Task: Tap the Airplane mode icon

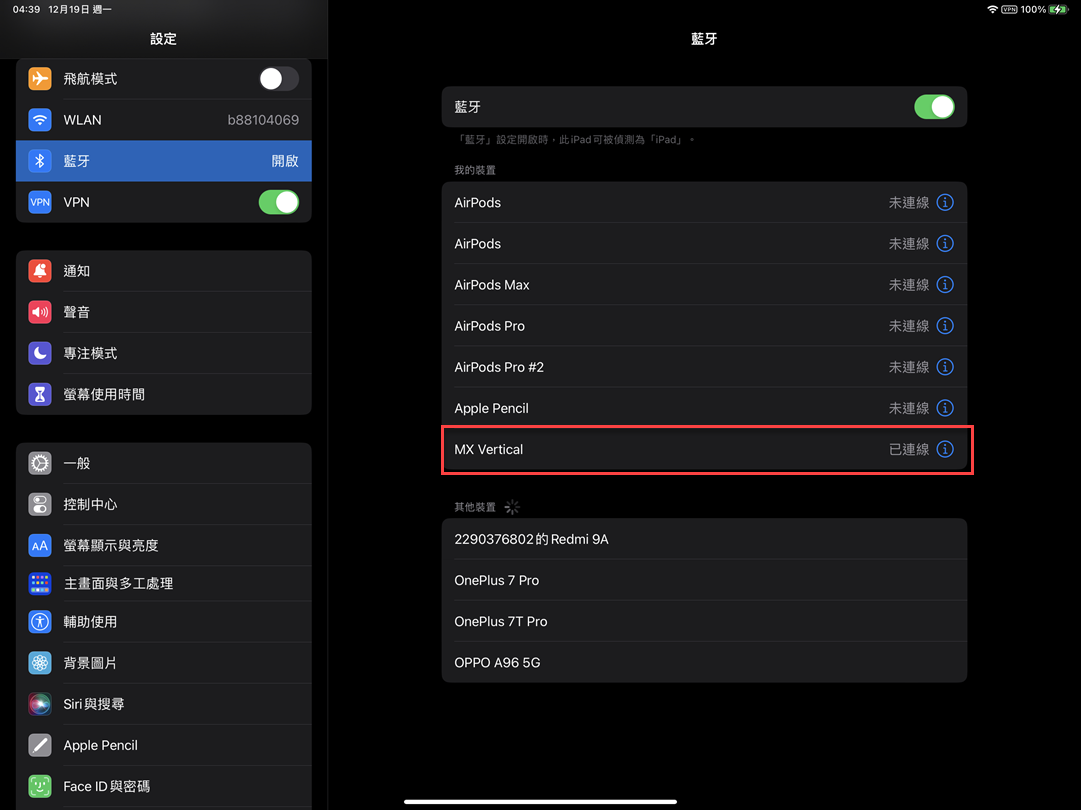Action: (x=40, y=79)
